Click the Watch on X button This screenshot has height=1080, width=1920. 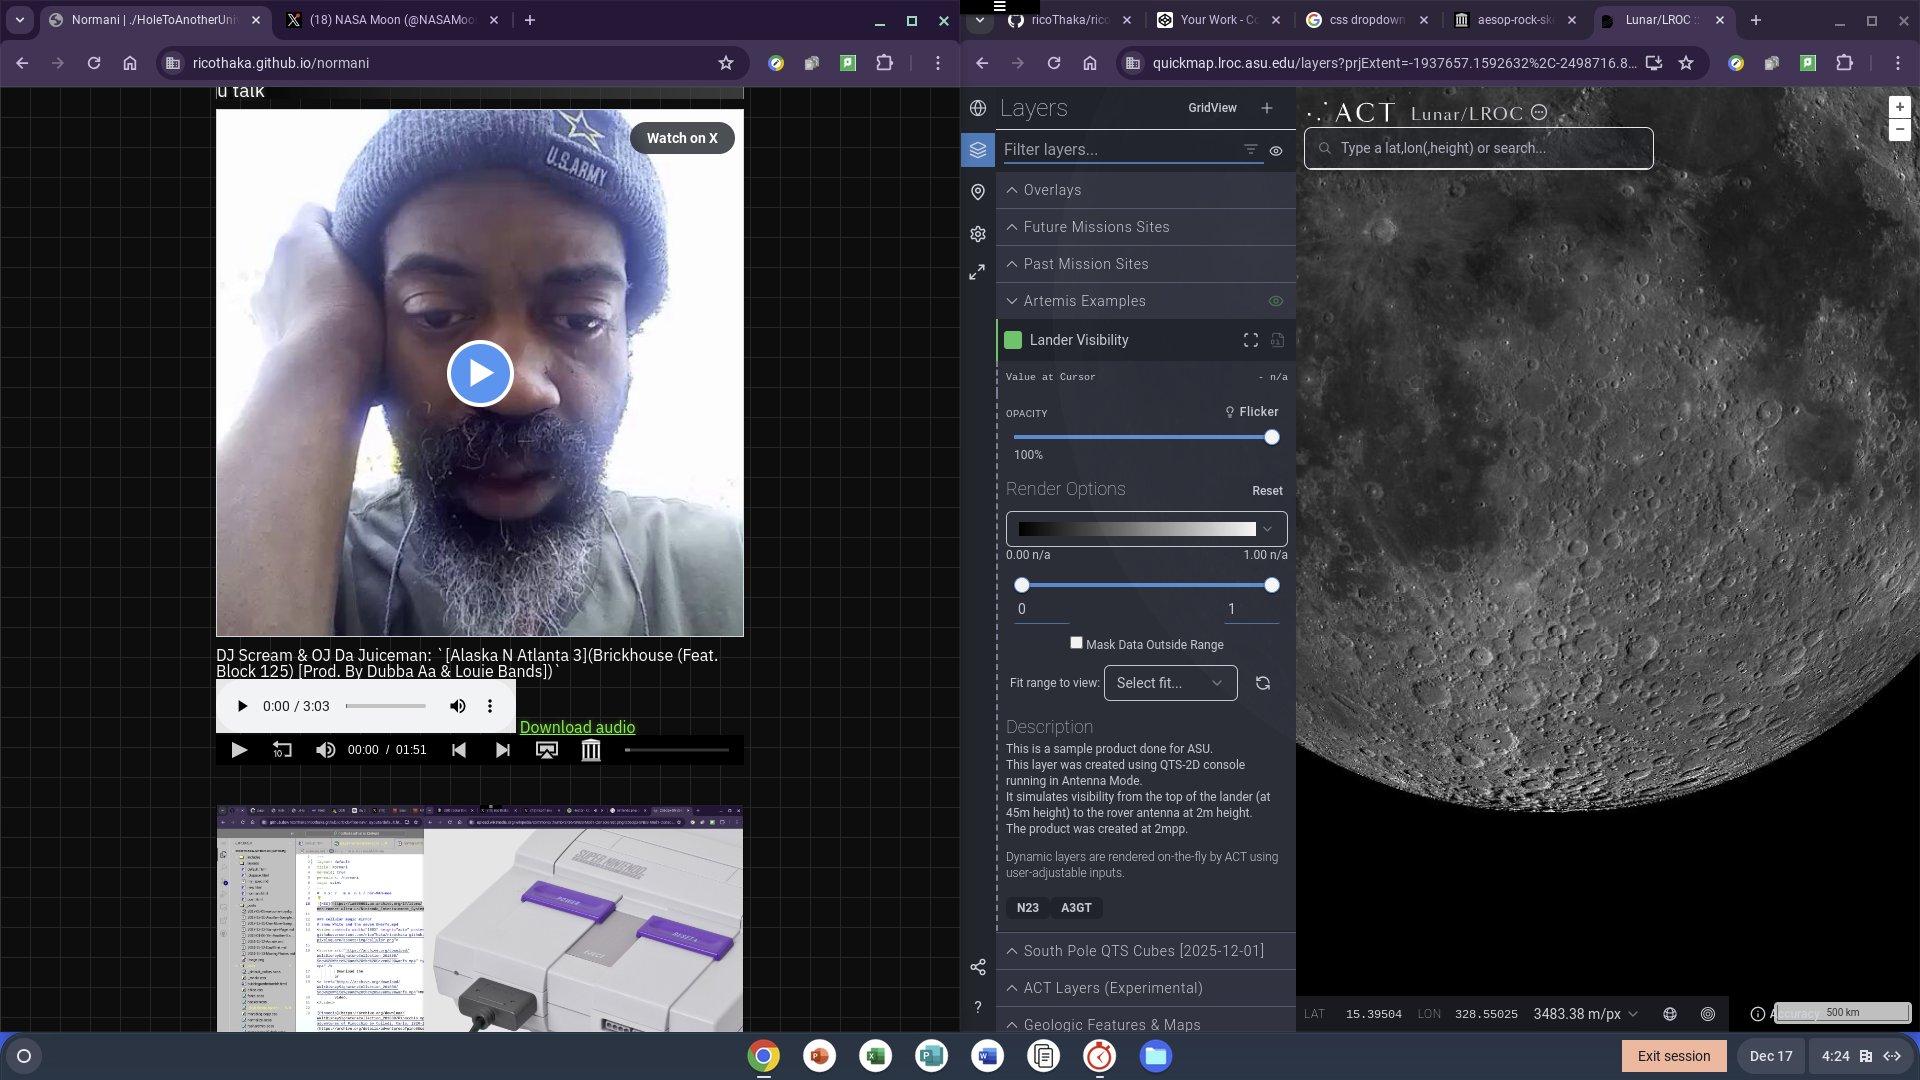pos(682,138)
